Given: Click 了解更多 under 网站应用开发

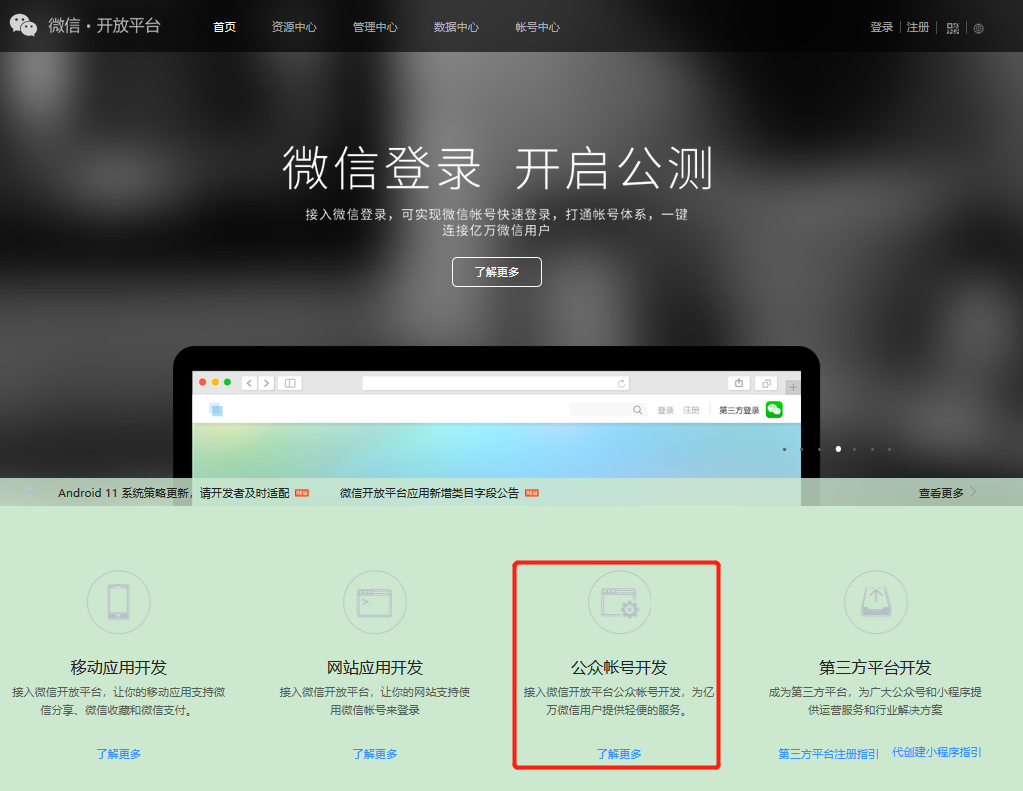Looking at the screenshot, I should [374, 754].
